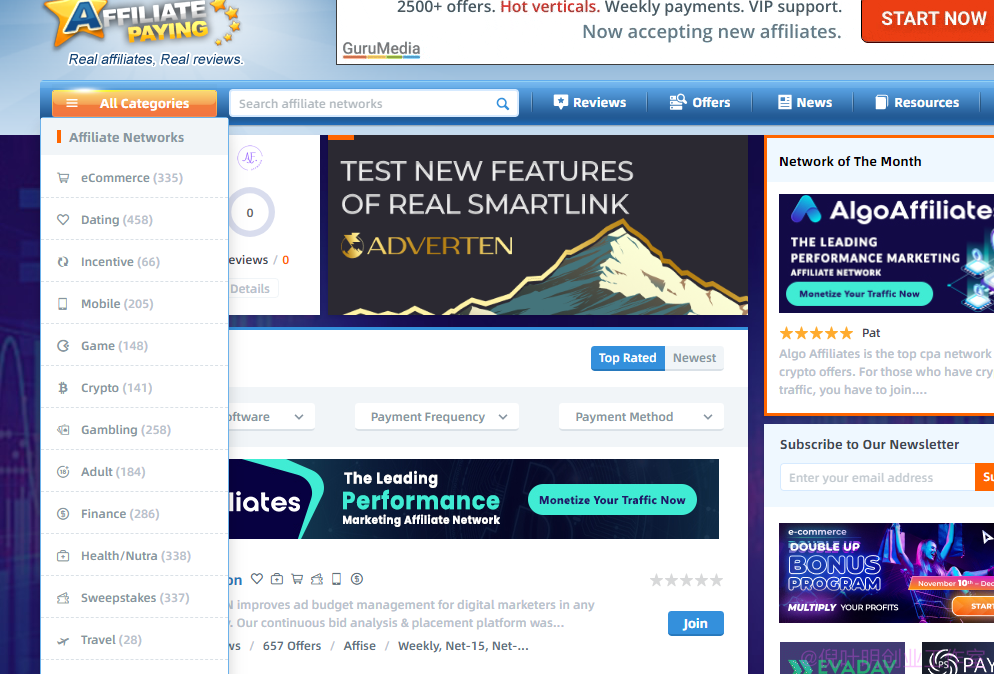Click the Travel airplane icon

63,640
